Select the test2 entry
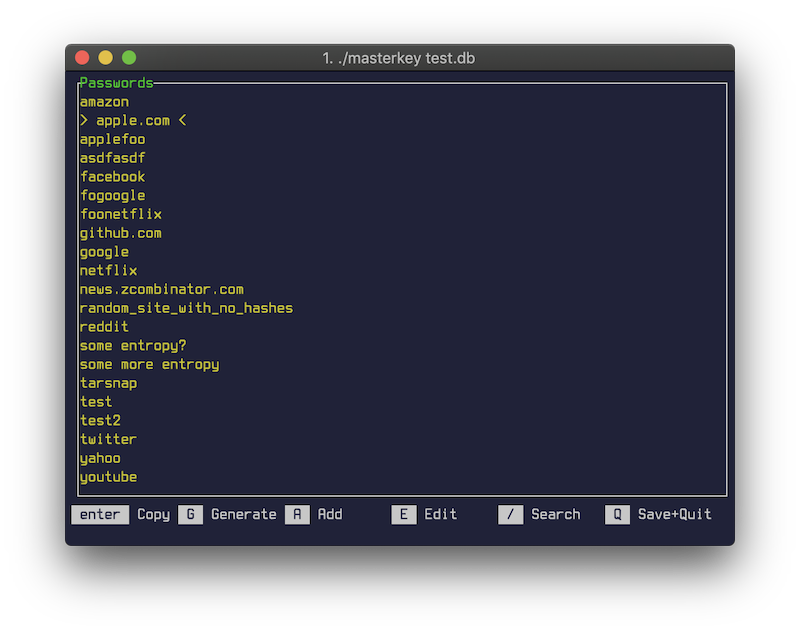800x632 pixels. click(101, 421)
